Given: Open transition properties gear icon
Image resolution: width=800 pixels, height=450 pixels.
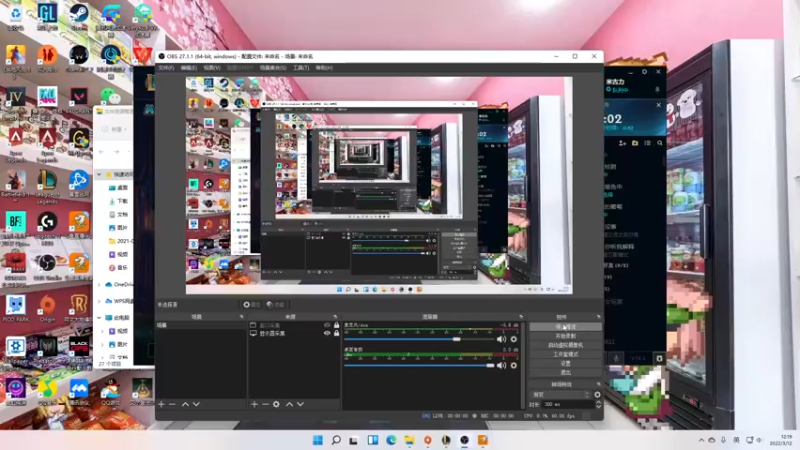Looking at the screenshot, I should click(x=597, y=394).
